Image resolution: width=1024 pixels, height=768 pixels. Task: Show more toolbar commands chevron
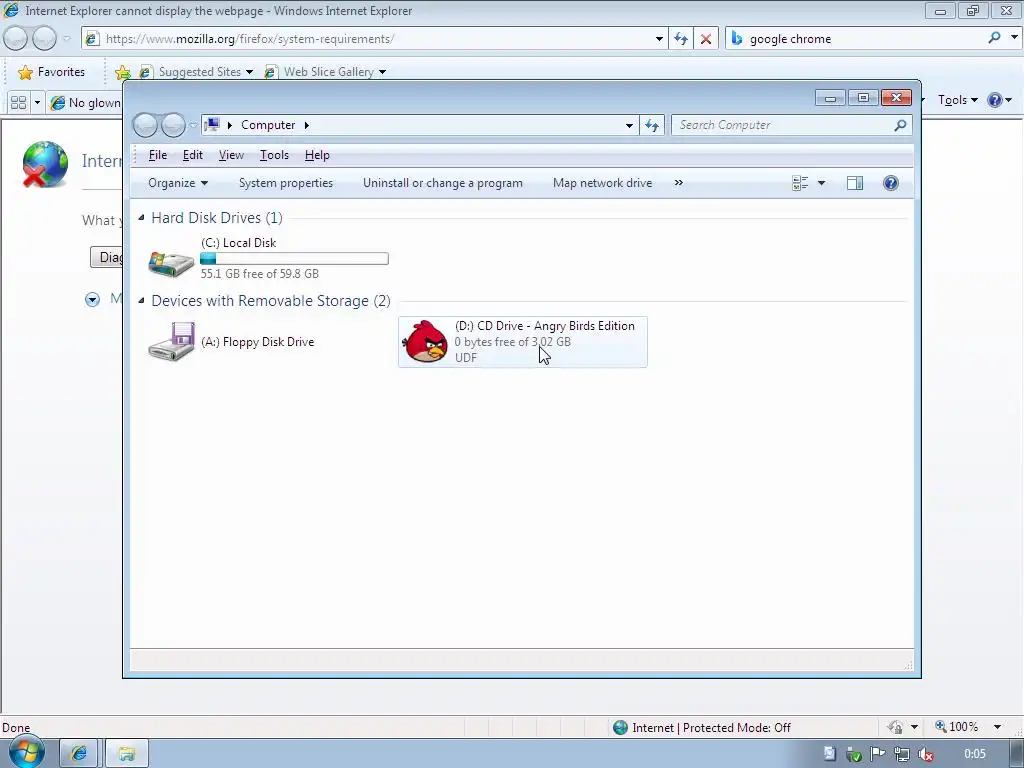click(x=679, y=183)
